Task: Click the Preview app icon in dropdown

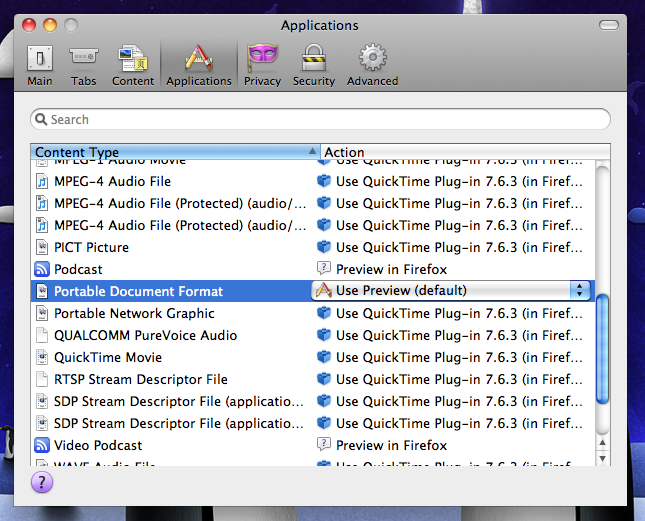Action: click(324, 290)
